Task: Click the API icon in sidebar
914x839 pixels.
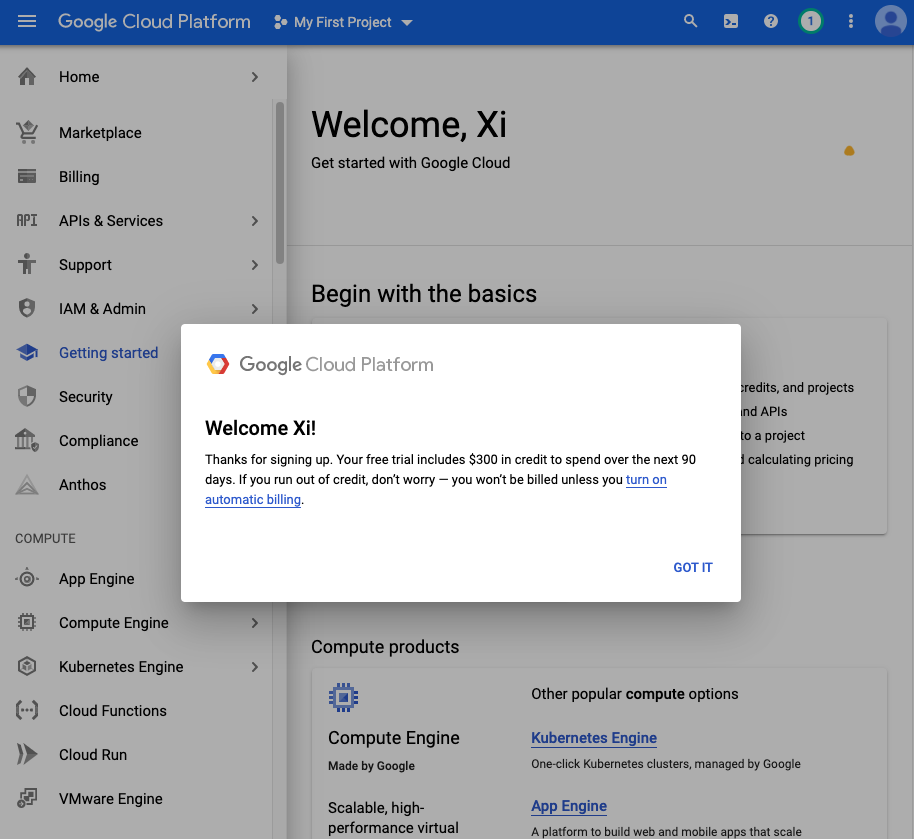Action: 27,220
